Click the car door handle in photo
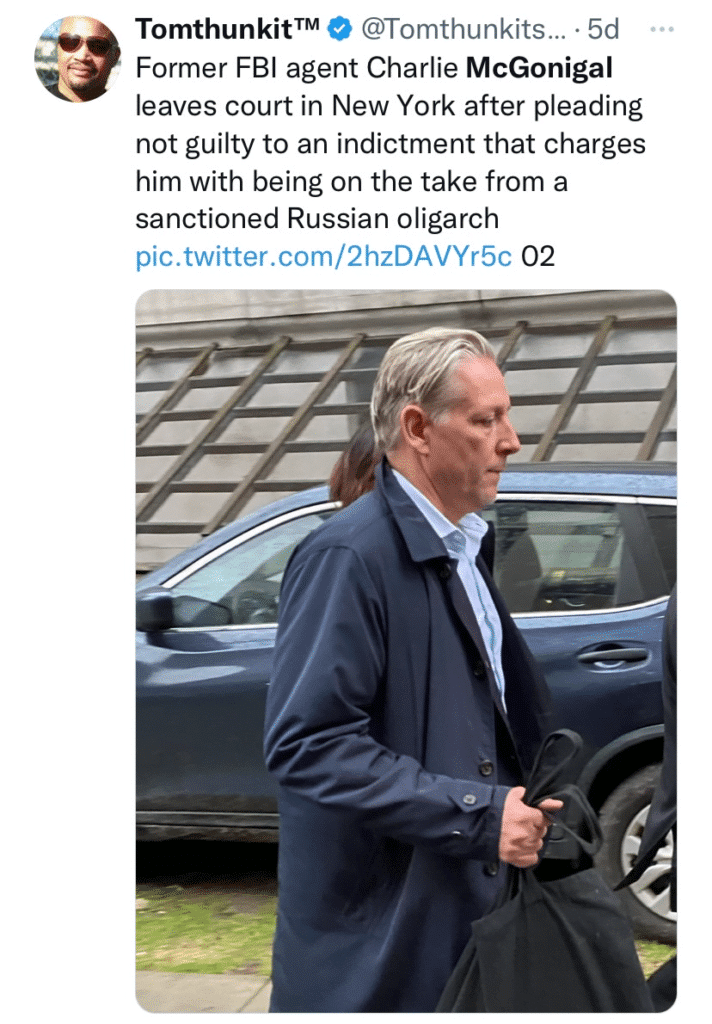The height and width of the screenshot is (1024, 712). point(612,653)
